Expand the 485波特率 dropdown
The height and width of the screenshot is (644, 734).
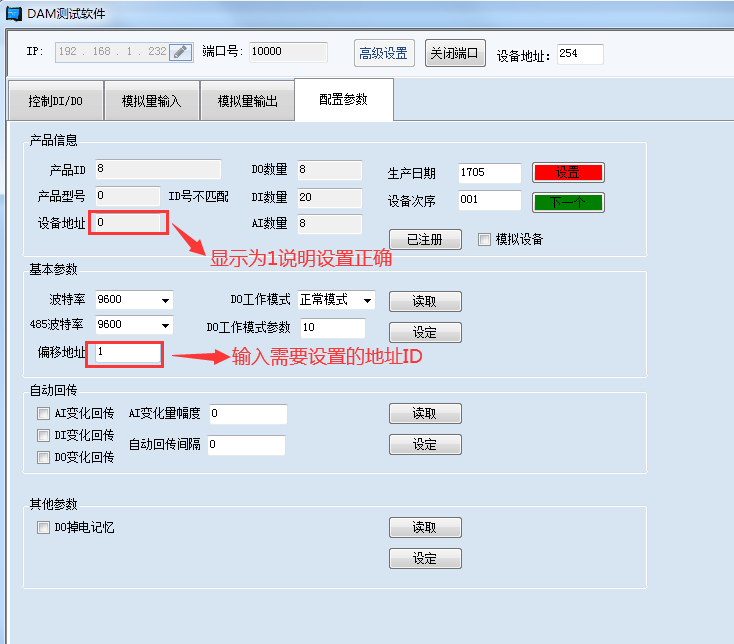164,325
